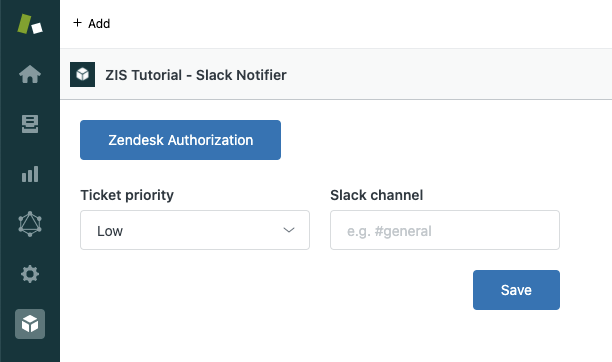Open the Admin gear icon
612x362 pixels.
tap(30, 274)
